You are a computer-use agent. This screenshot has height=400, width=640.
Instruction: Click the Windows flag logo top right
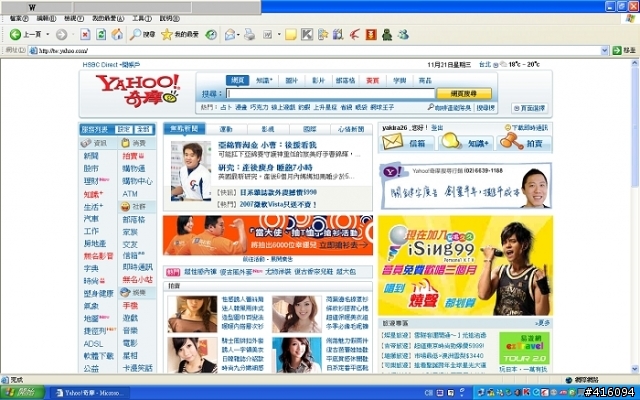coord(631,18)
